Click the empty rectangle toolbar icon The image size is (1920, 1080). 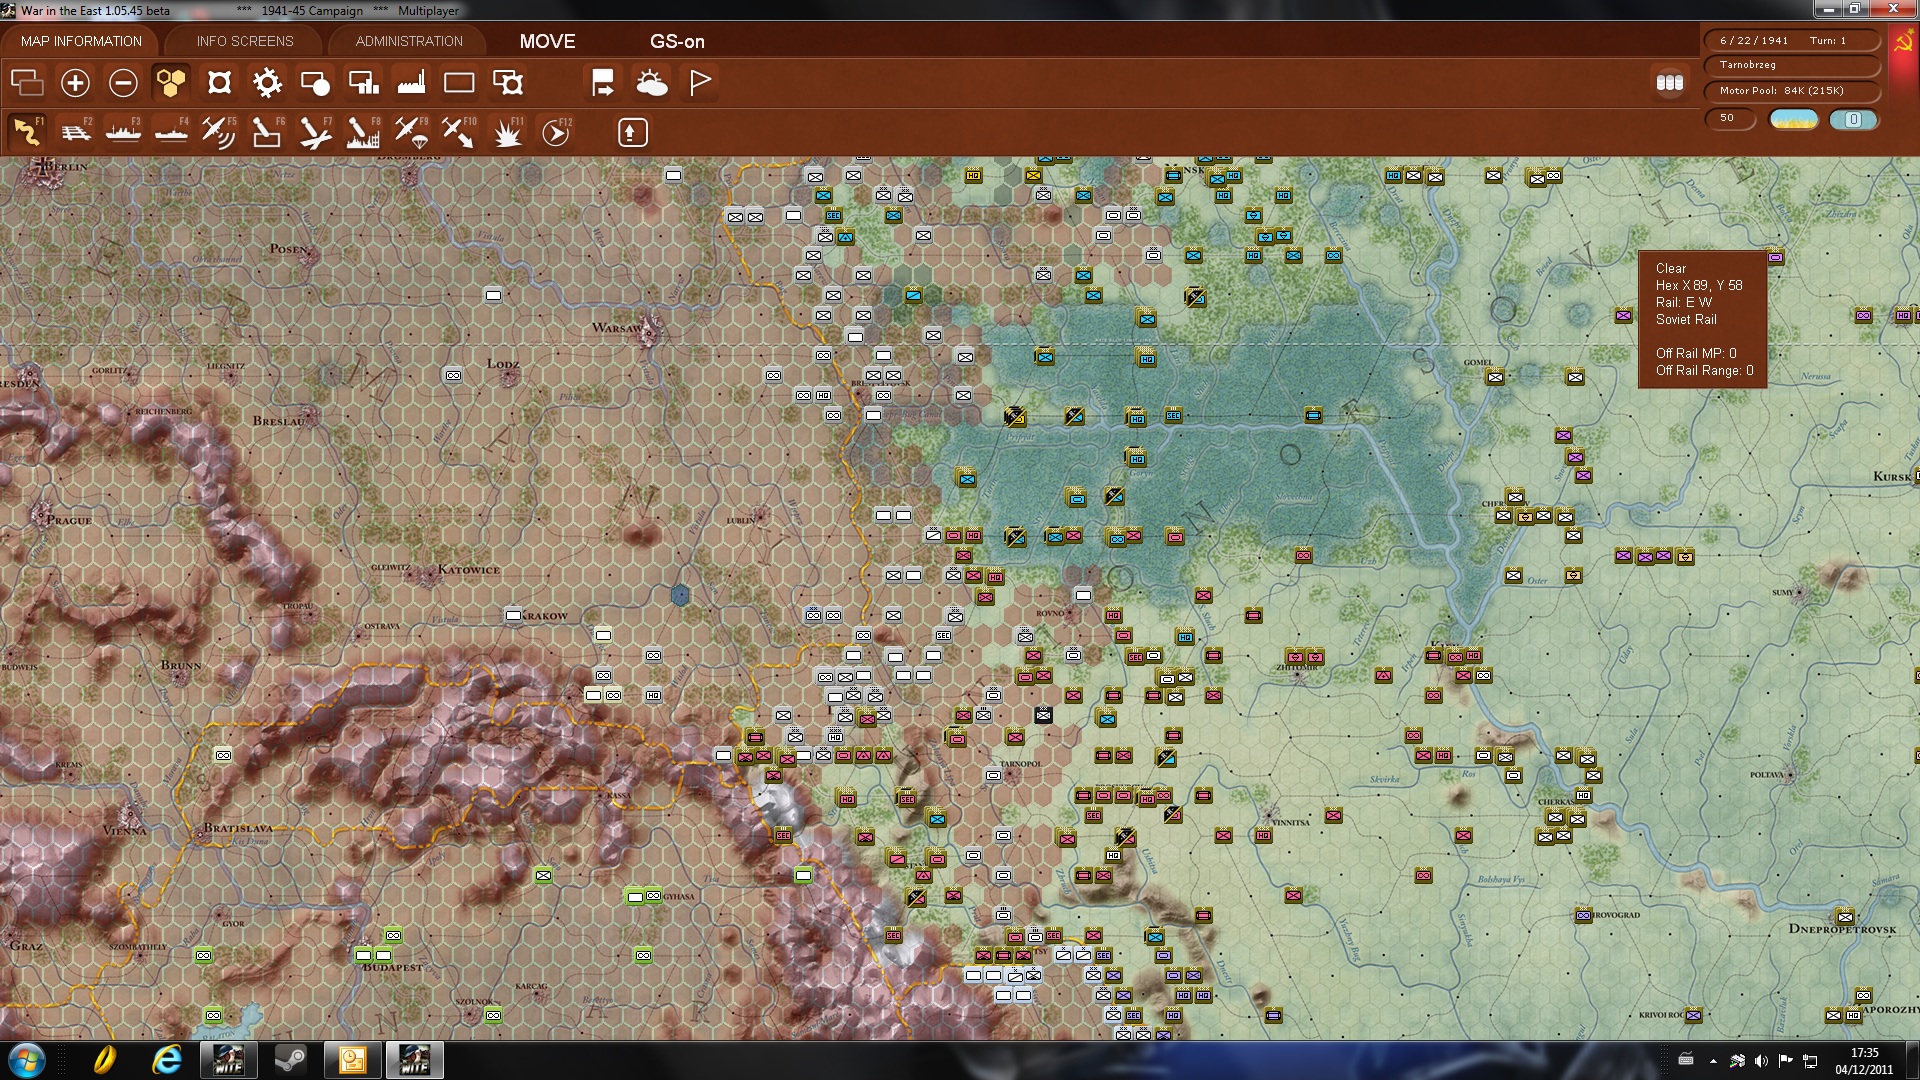tap(459, 83)
